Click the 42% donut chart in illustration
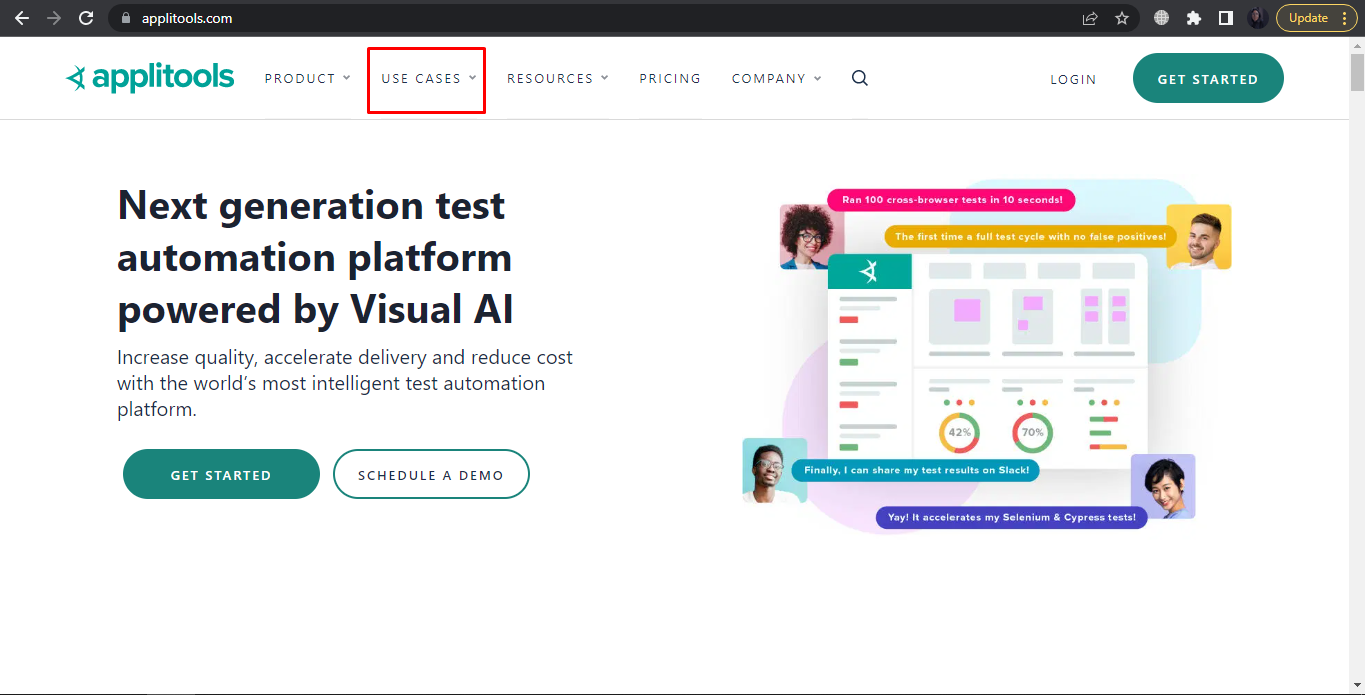This screenshot has width=1365, height=695. (x=959, y=432)
